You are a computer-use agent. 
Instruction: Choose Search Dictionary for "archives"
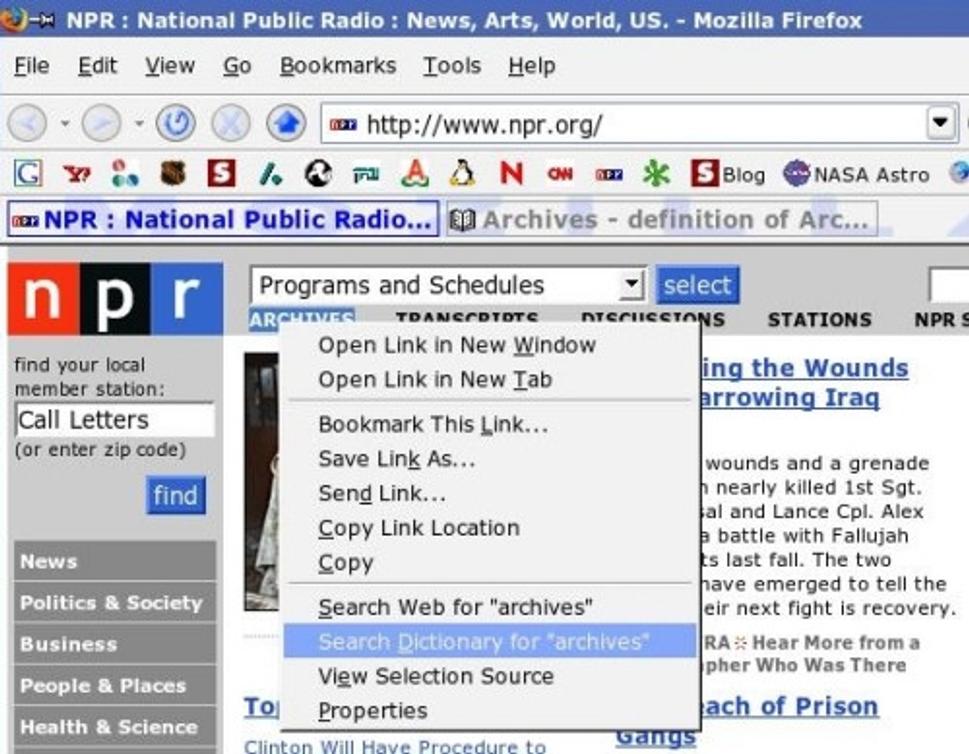491,642
